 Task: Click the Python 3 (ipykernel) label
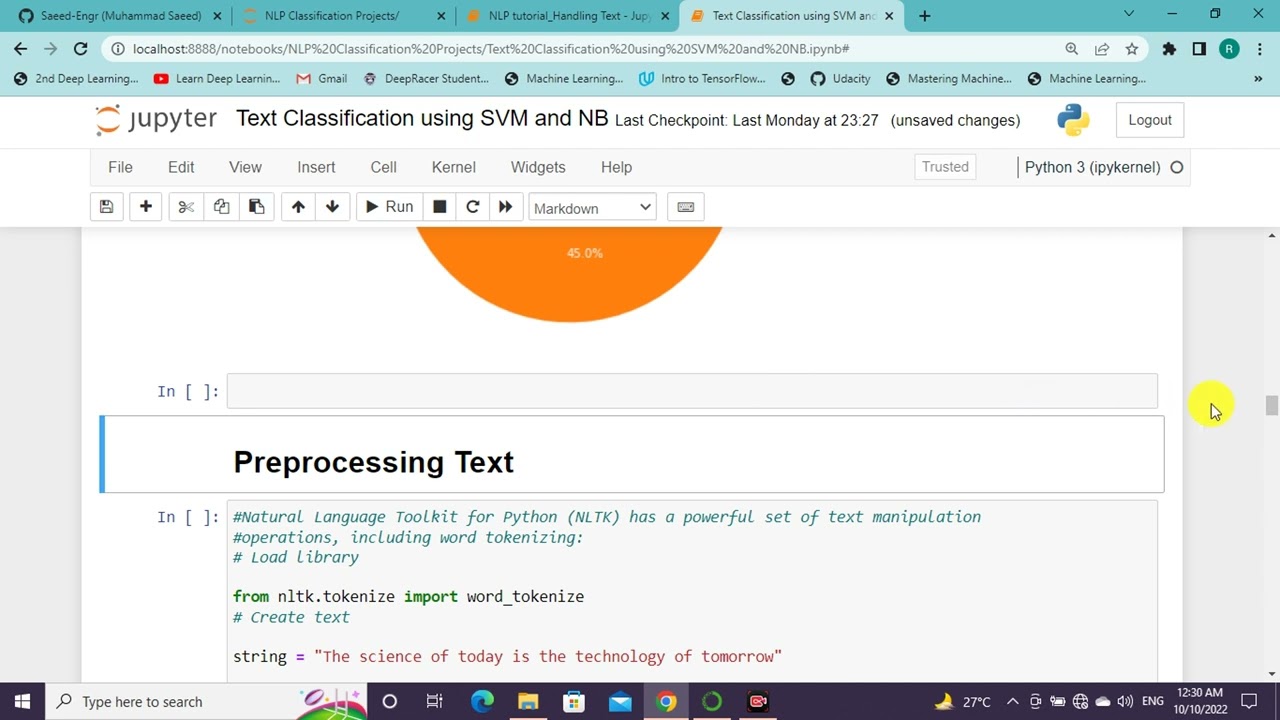[1092, 167]
